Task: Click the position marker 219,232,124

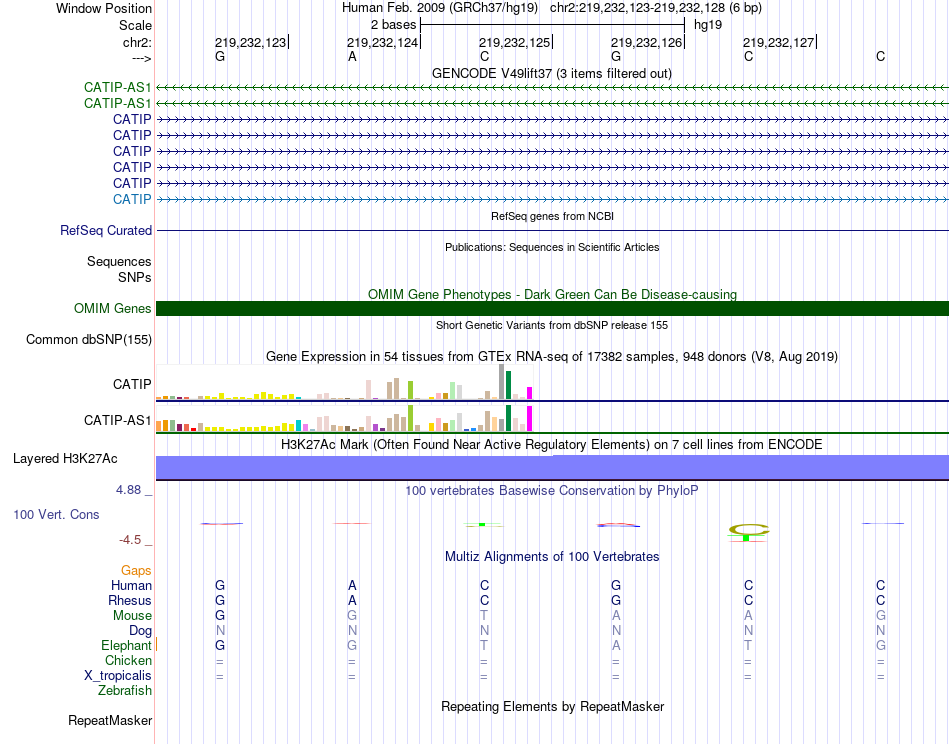Action: pos(382,42)
